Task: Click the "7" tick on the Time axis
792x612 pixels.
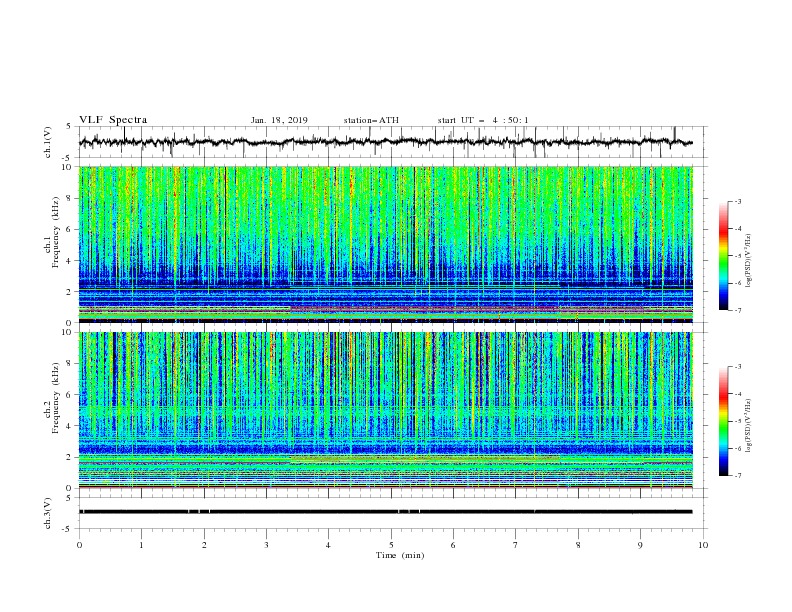Action: (516, 545)
